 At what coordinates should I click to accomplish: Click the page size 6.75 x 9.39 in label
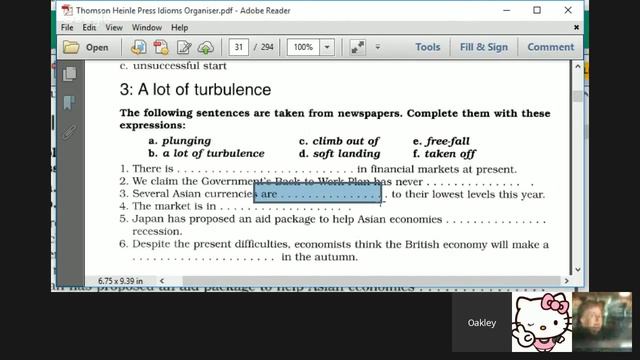pos(120,281)
